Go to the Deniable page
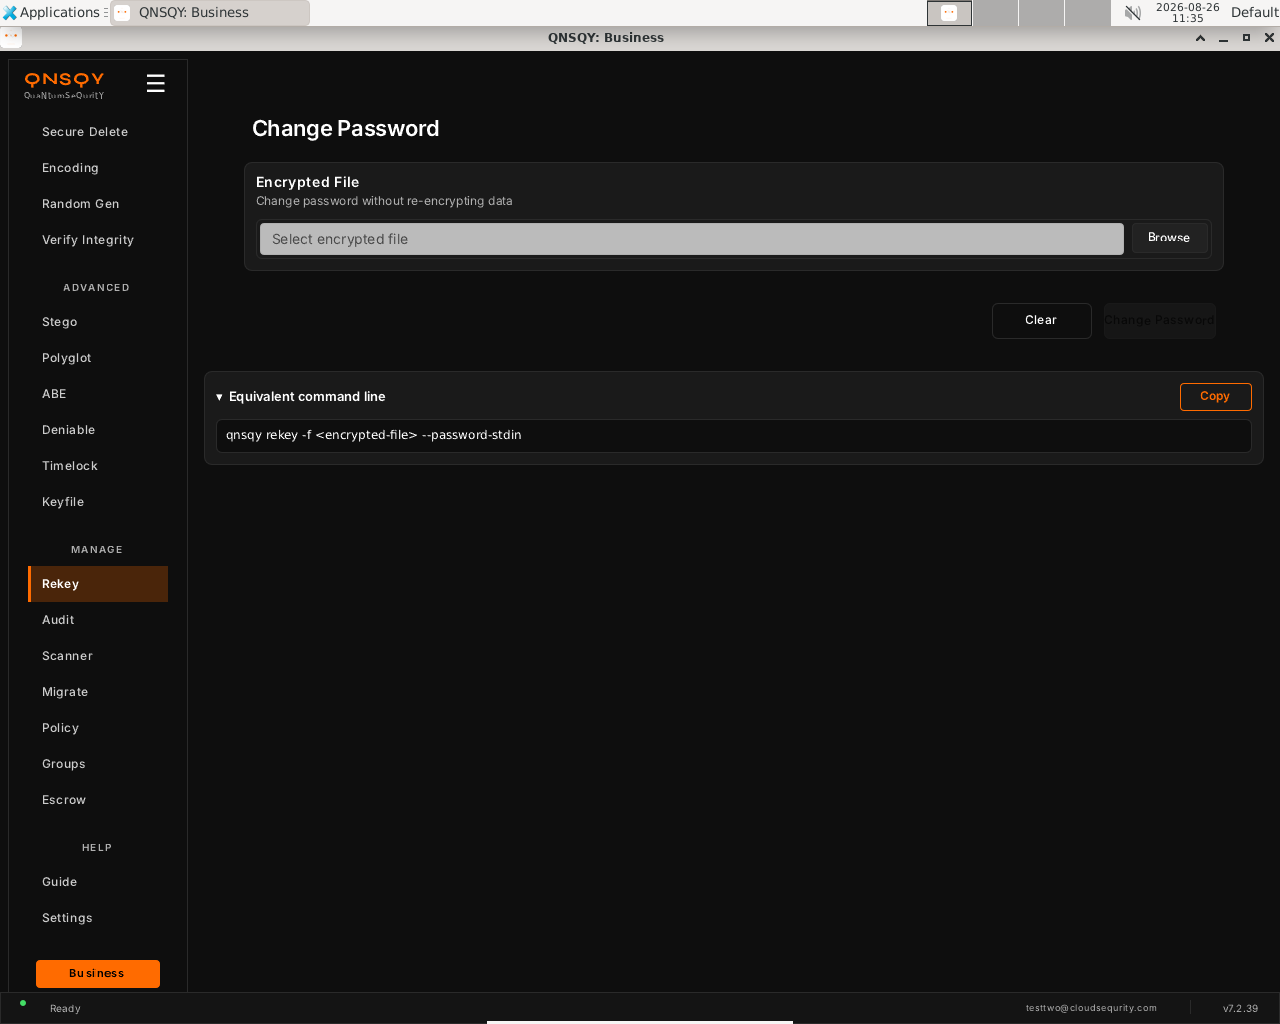This screenshot has height=1024, width=1280. (x=98, y=430)
